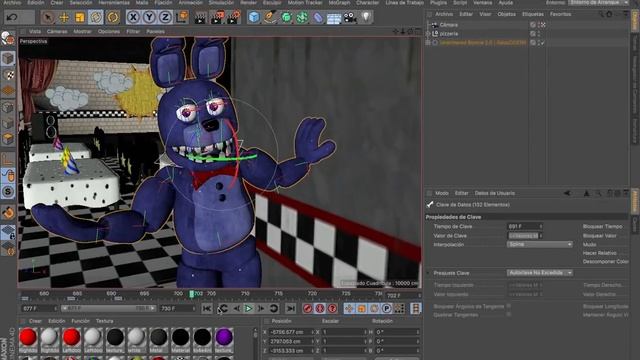
Task: Open Render Settings gear clapperboard
Action: click(233, 17)
